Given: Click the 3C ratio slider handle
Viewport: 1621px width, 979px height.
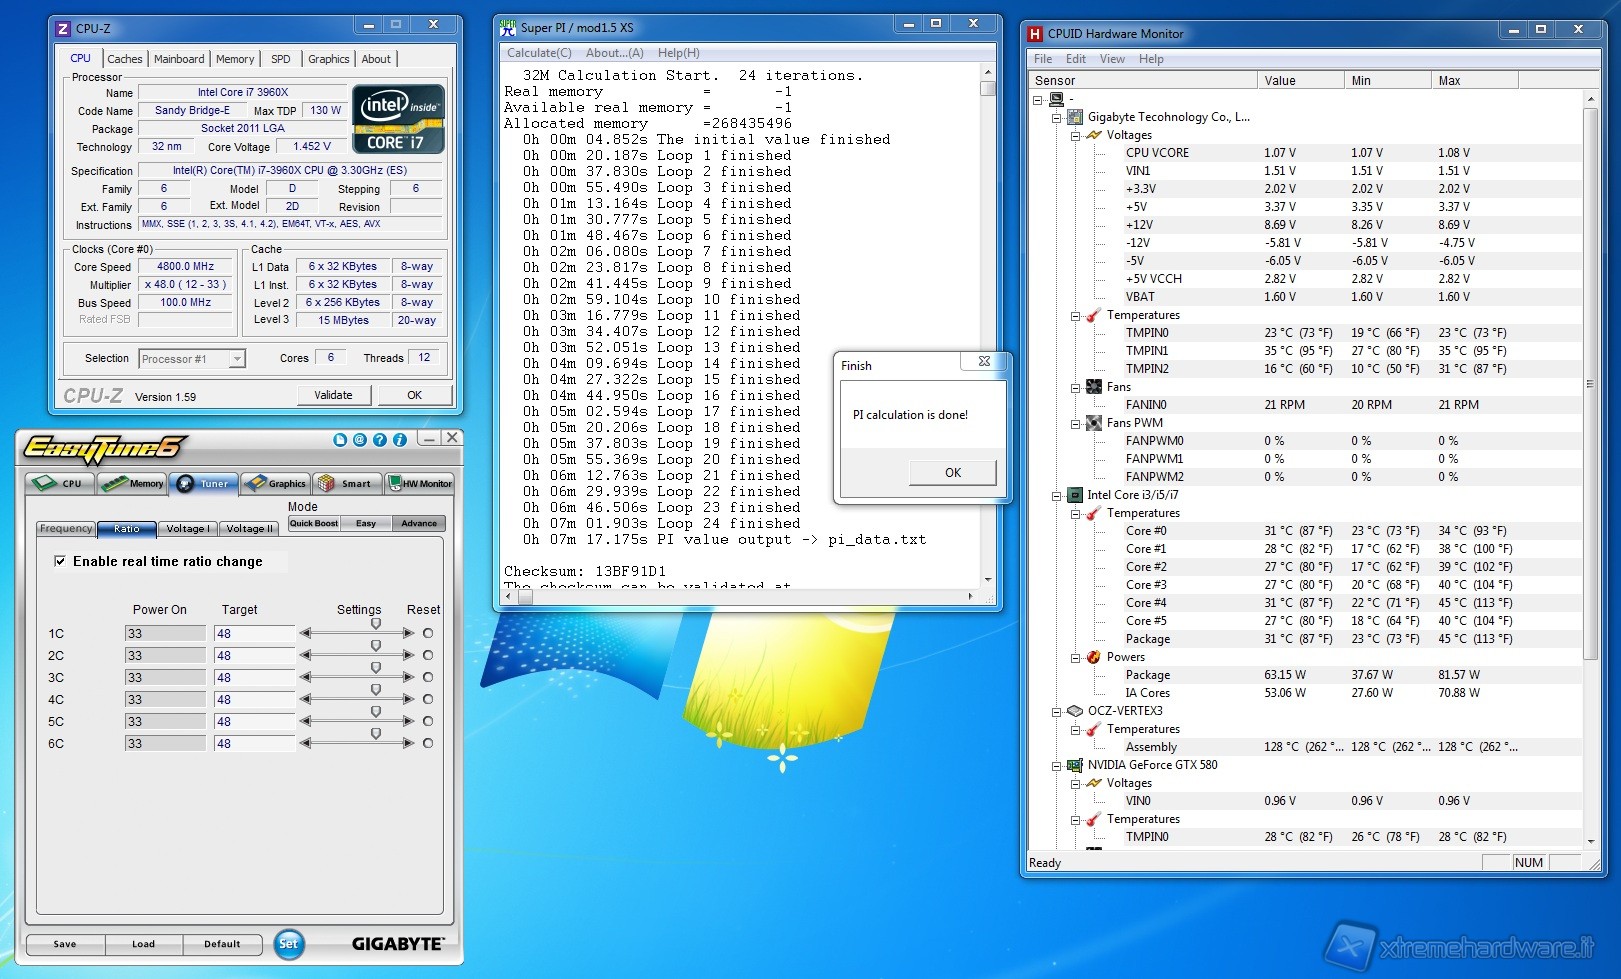Looking at the screenshot, I should click(376, 668).
